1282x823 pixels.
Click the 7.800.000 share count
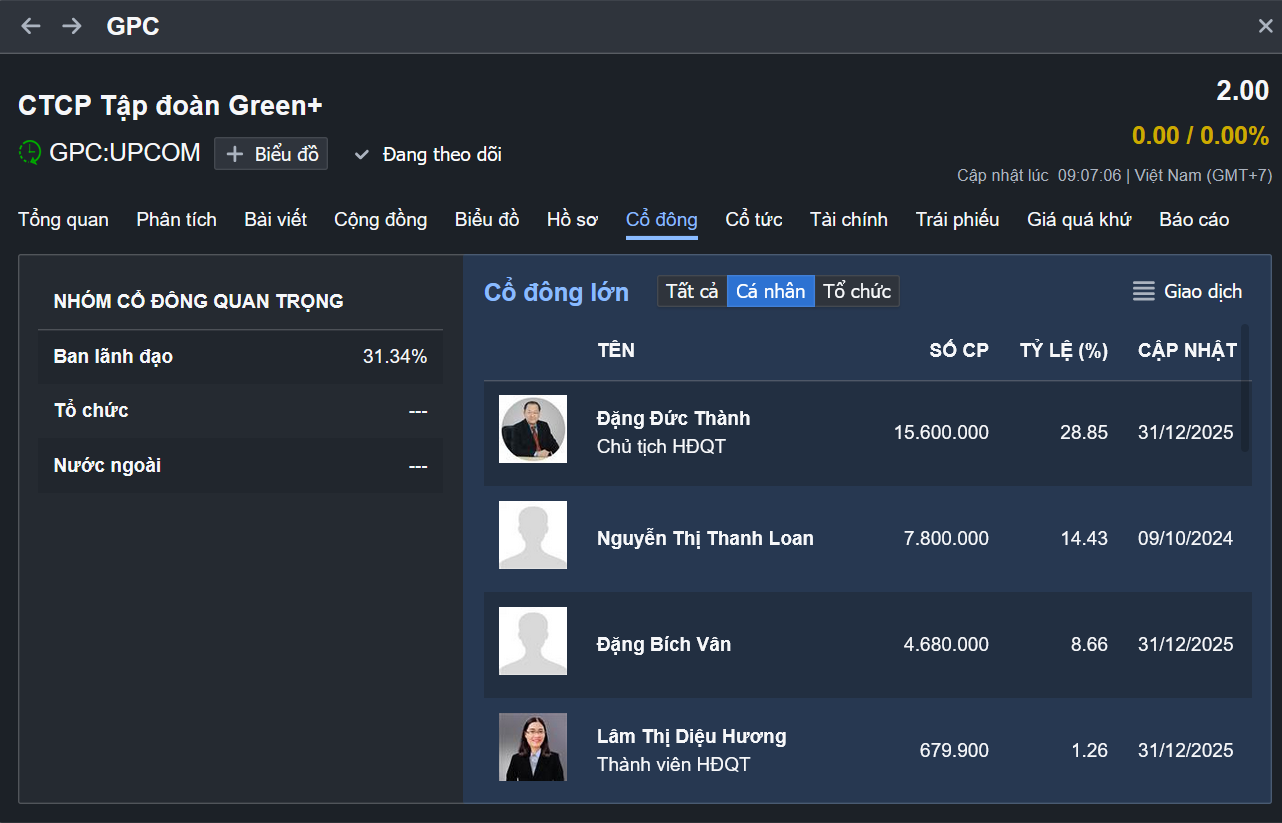(946, 538)
